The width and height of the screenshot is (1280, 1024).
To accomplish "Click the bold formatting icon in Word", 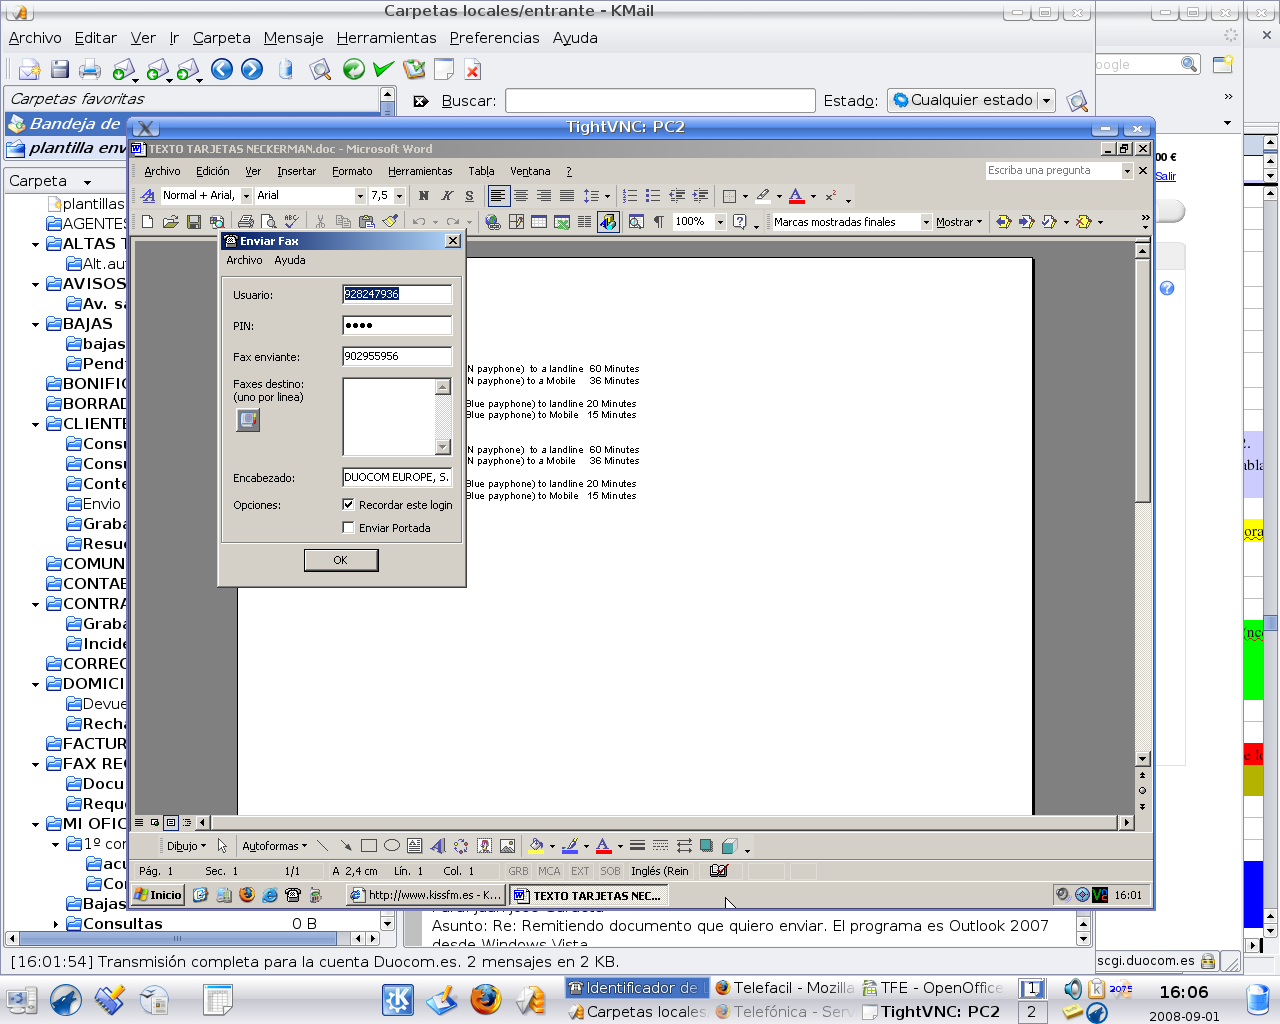I will click(423, 196).
